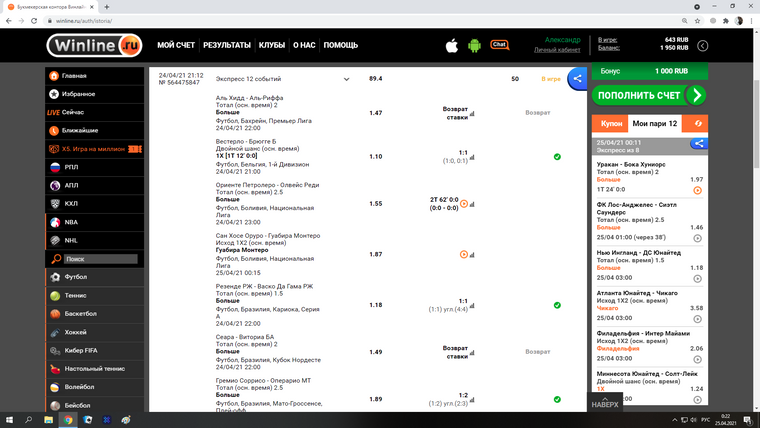Open Баскетбол sport category
This screenshot has width=760, height=428.
95,314
